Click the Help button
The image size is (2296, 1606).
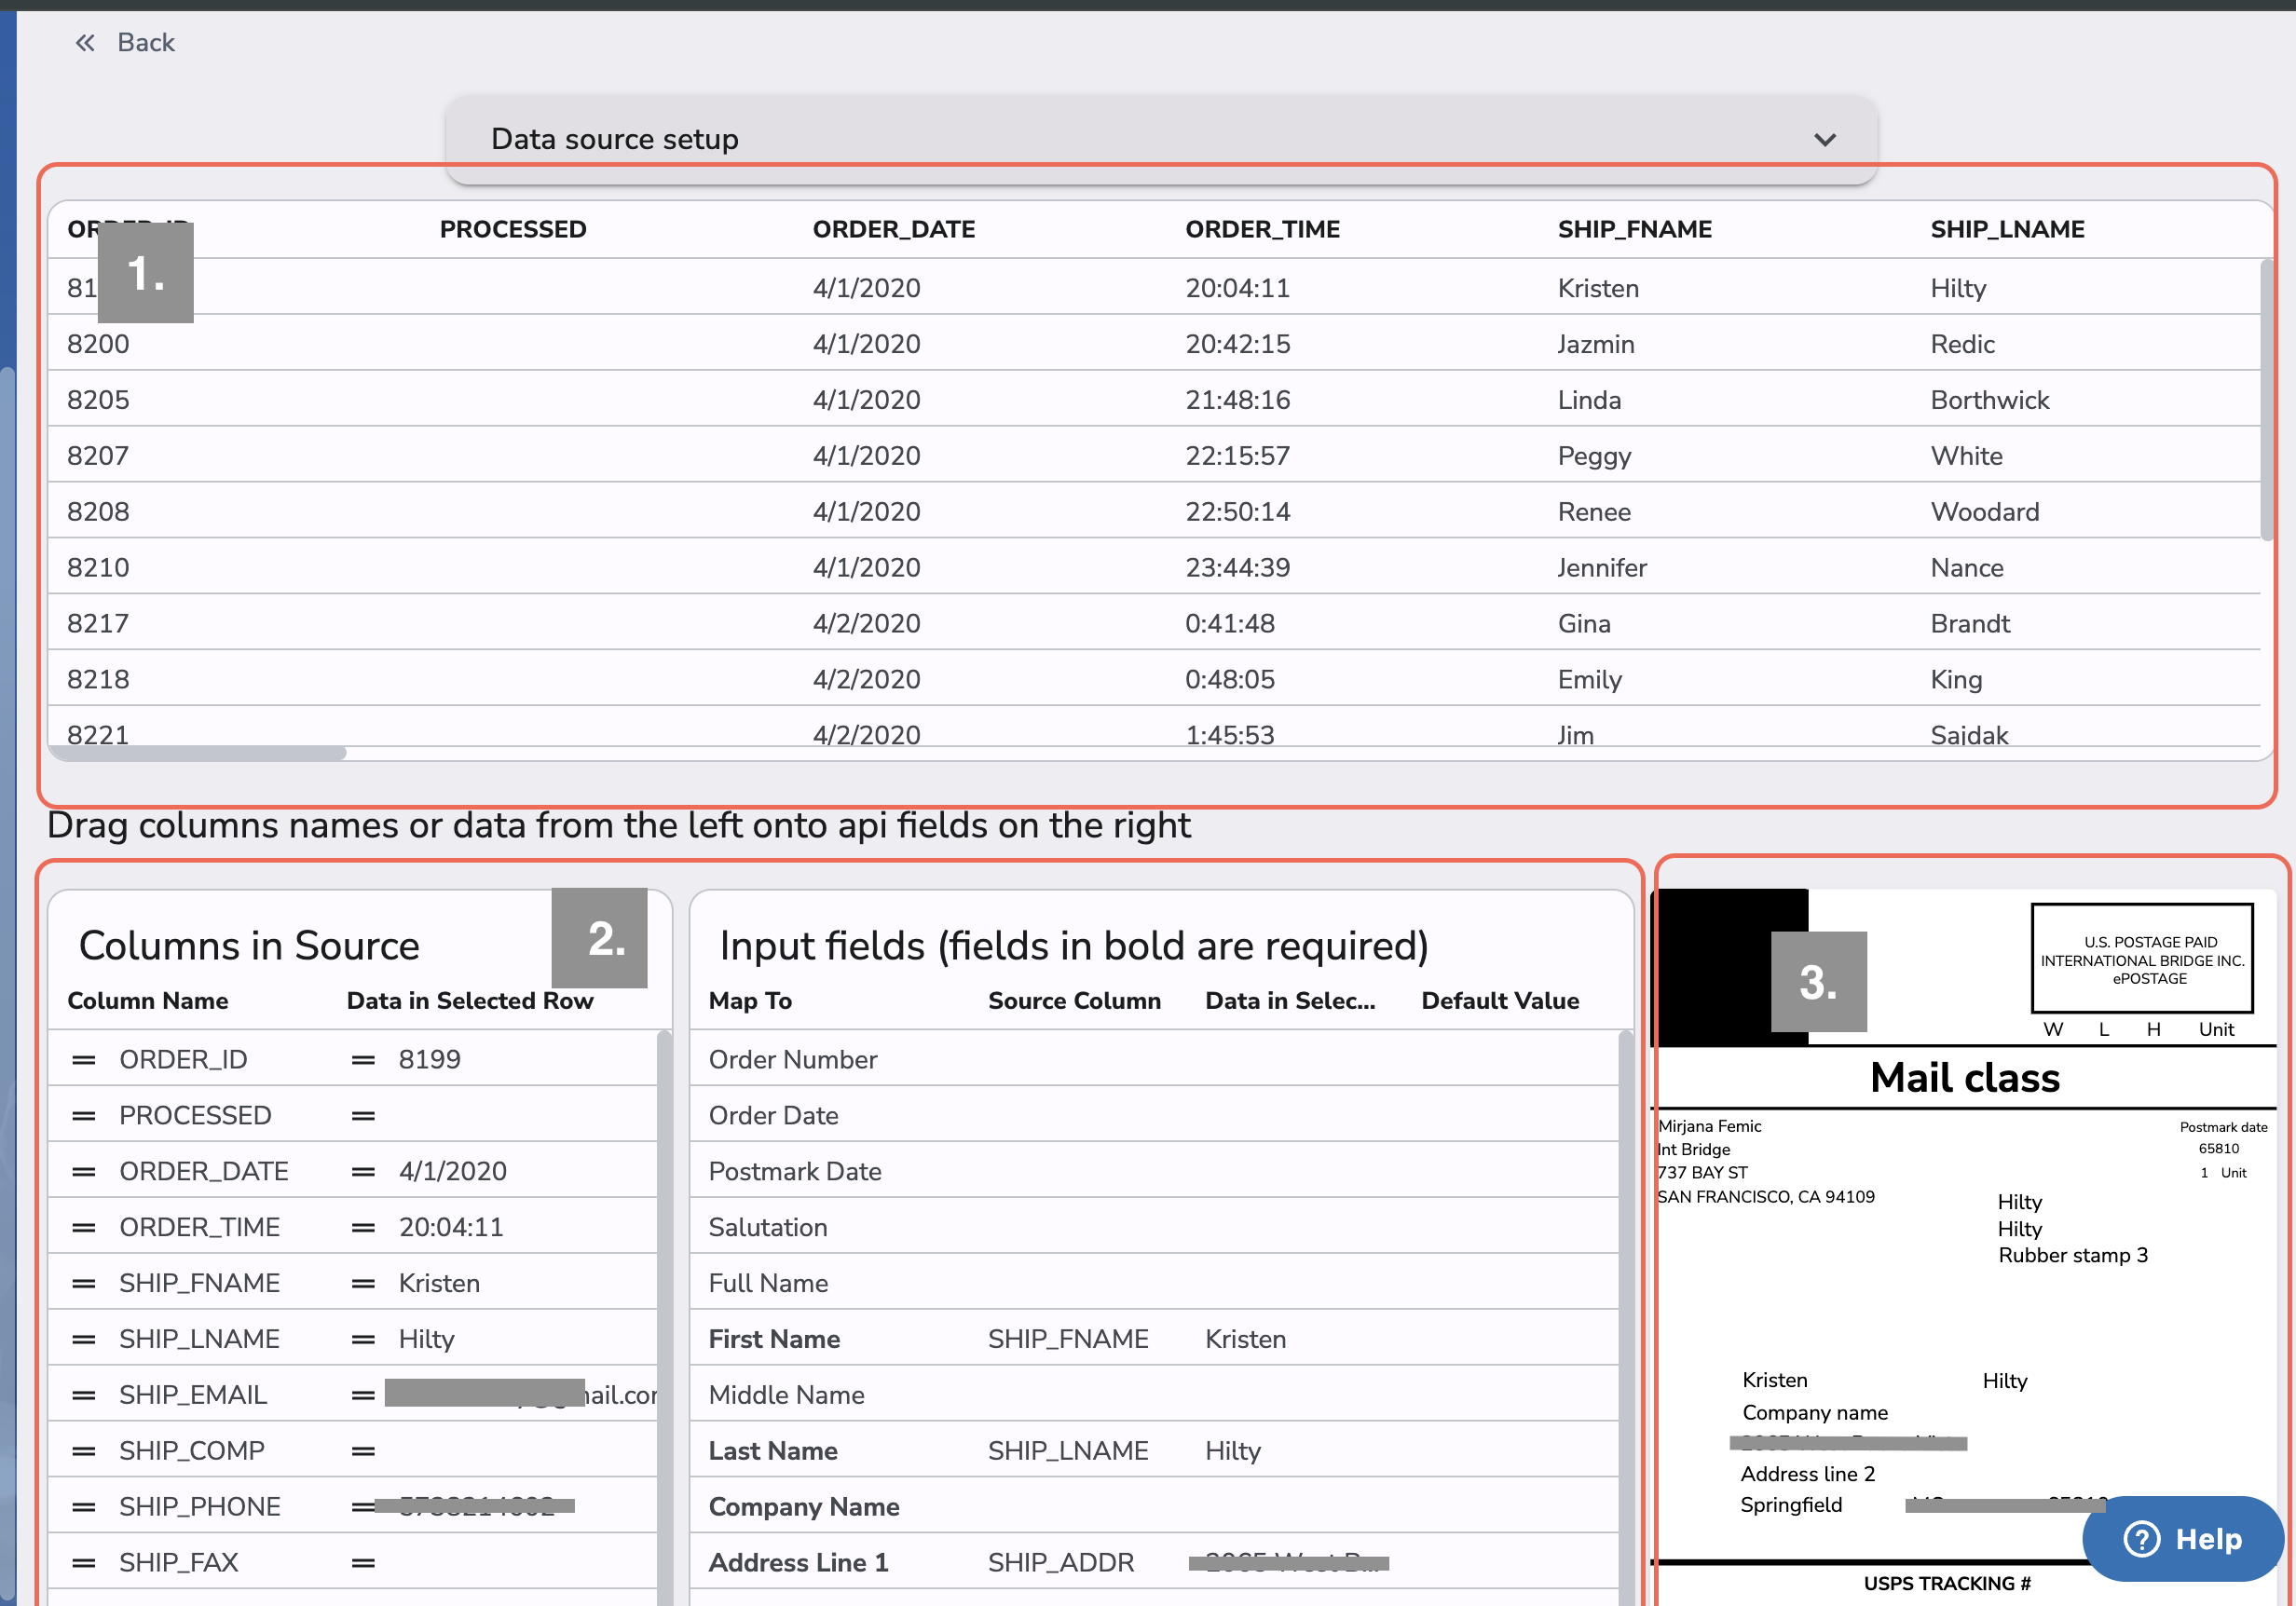click(x=2182, y=1539)
